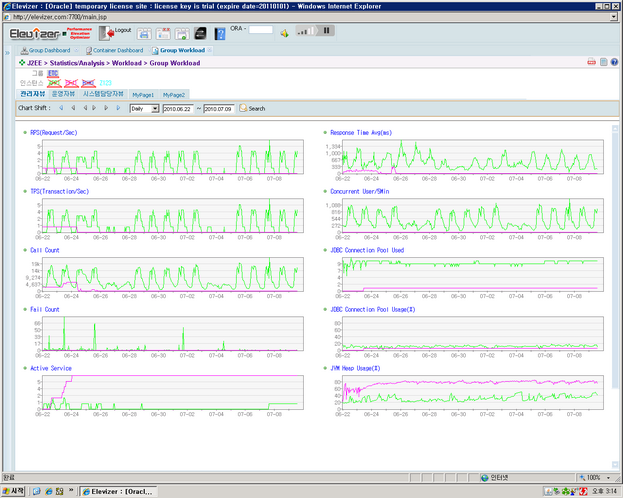Image resolution: width=623 pixels, height=498 pixels.
Task: Click the Active Service chart title
Action: pos(51,368)
